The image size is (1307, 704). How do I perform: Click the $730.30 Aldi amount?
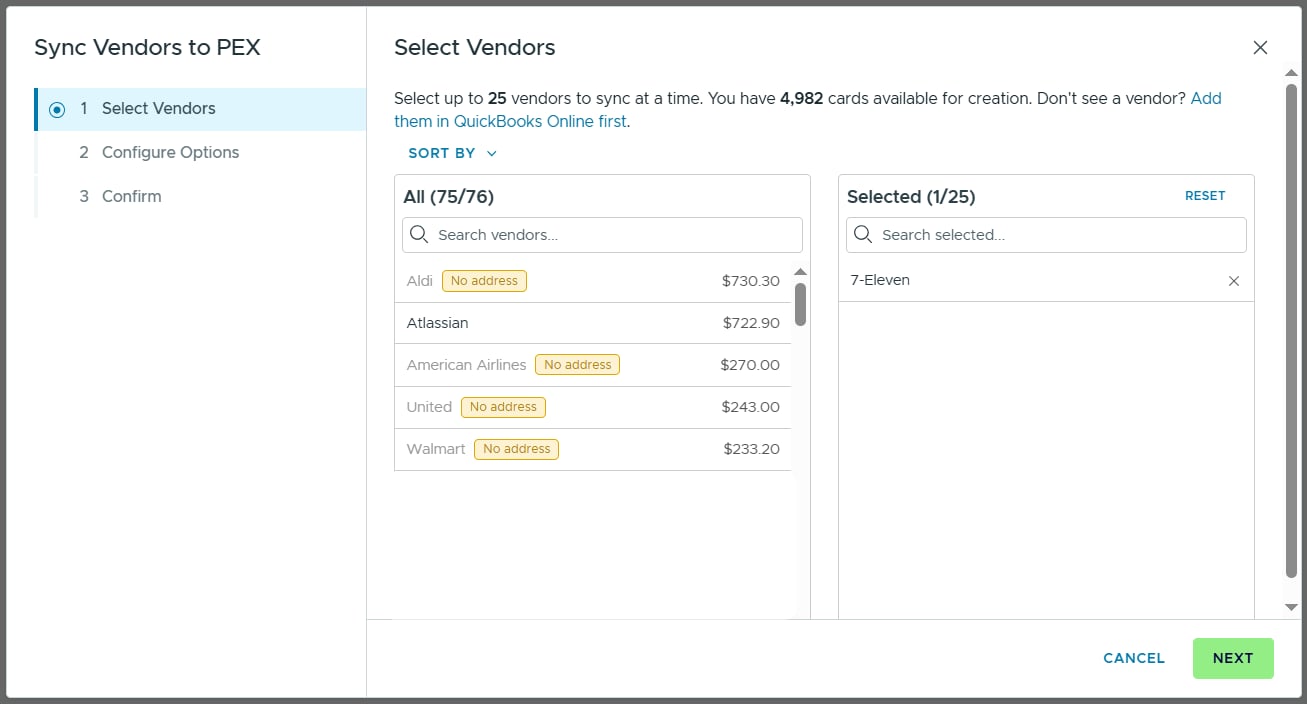[x=751, y=281]
